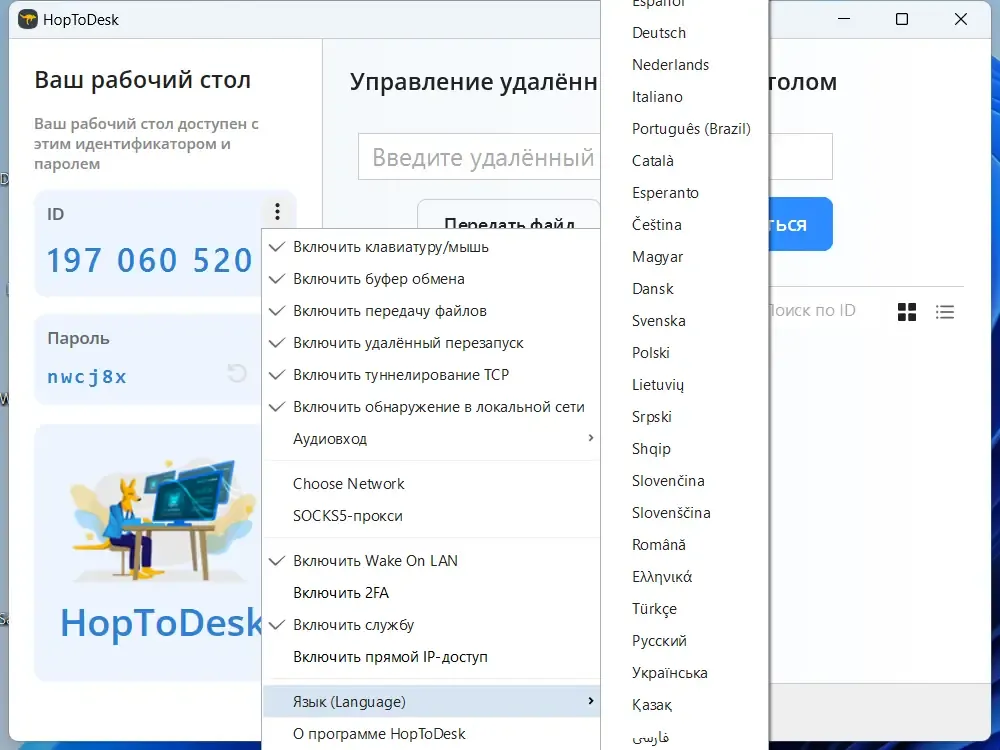Refresh the password with the reload icon

click(x=237, y=373)
